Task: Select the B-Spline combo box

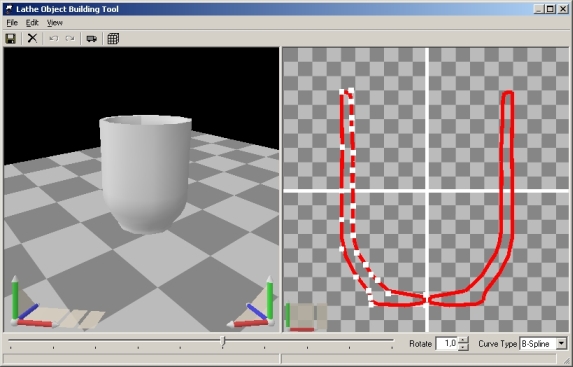Action: pos(543,344)
